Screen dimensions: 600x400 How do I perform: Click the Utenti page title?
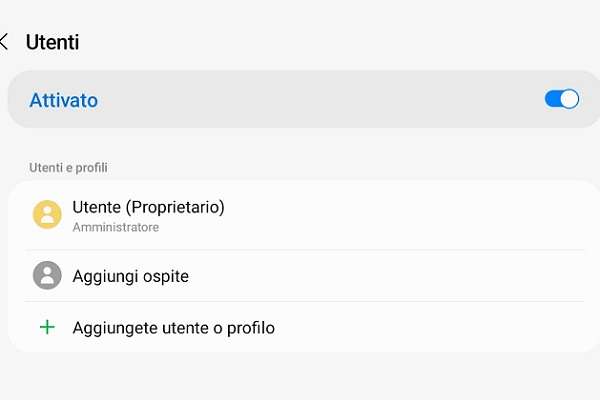coord(52,42)
